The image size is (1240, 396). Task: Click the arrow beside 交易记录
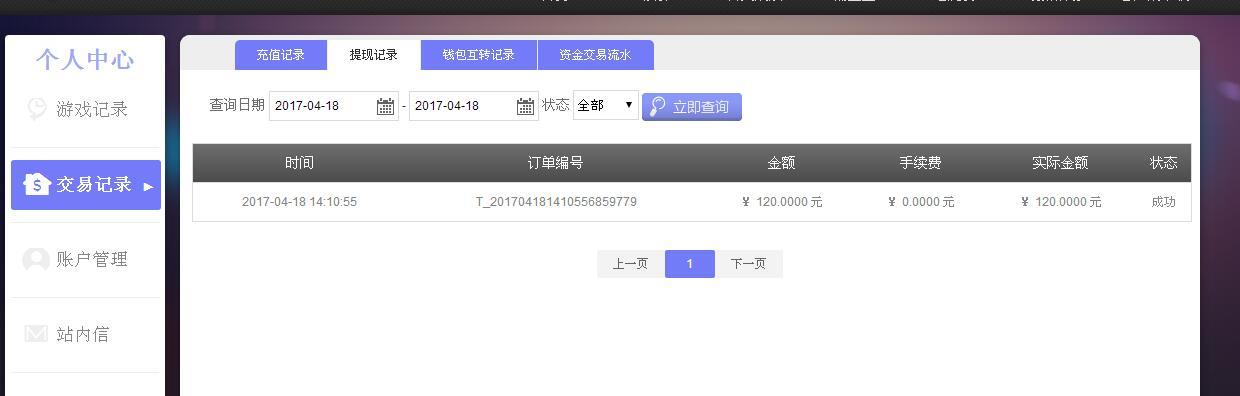tap(148, 186)
